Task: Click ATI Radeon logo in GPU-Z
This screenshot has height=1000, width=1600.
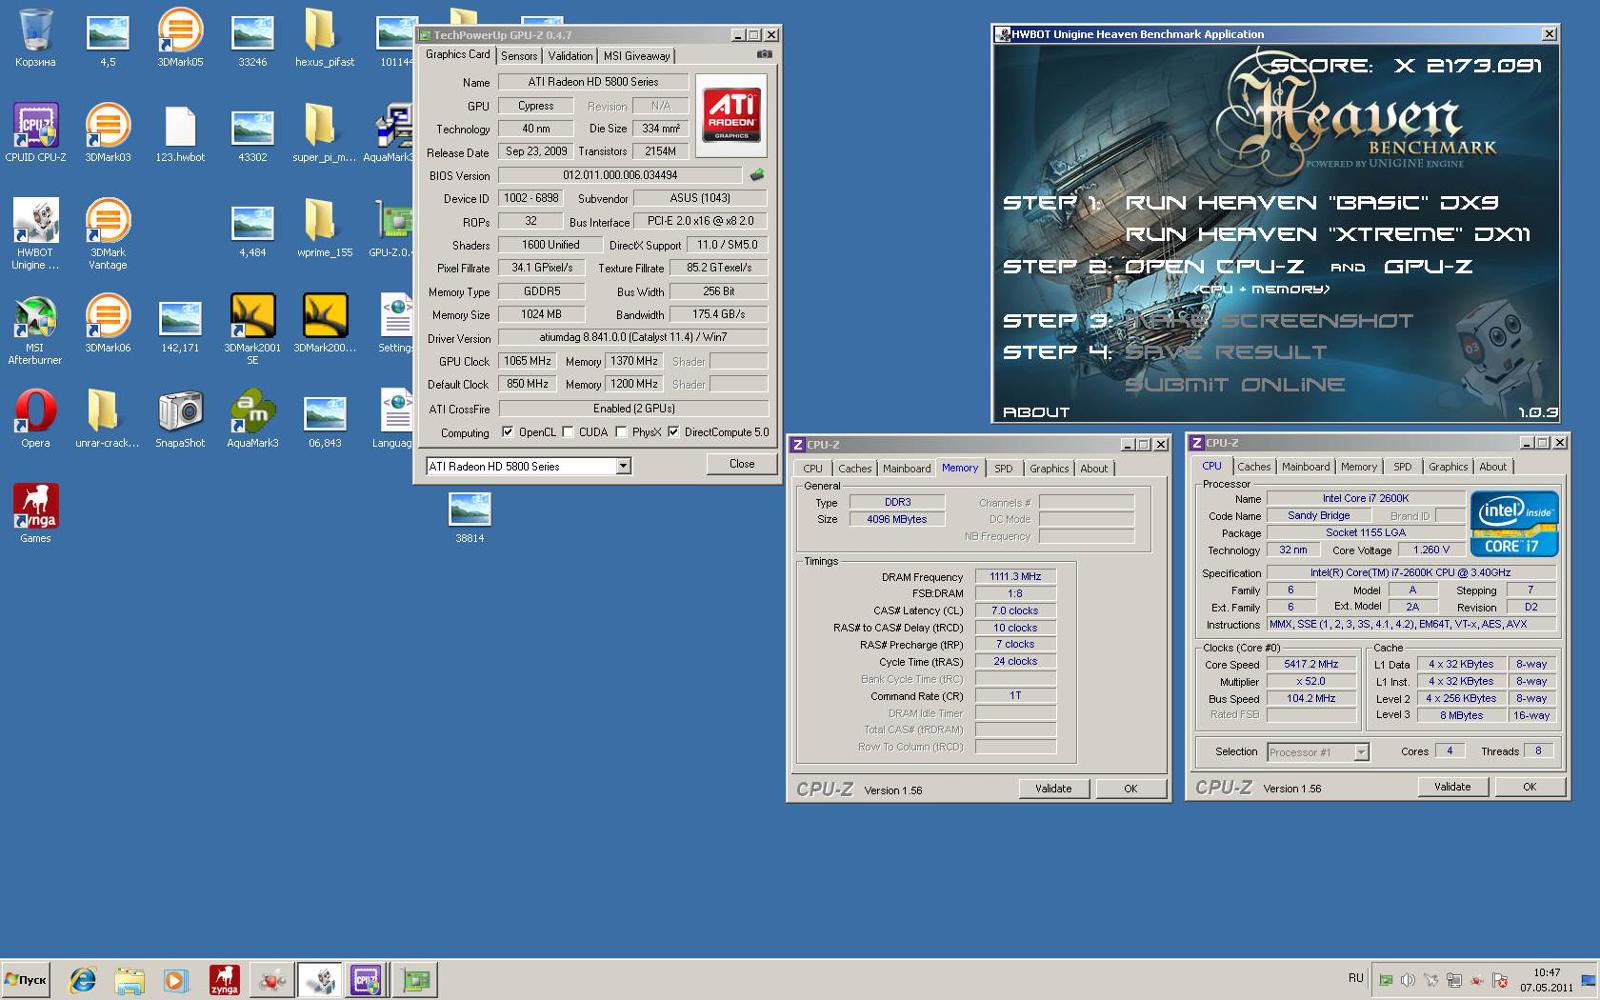Action: pyautogui.click(x=731, y=115)
